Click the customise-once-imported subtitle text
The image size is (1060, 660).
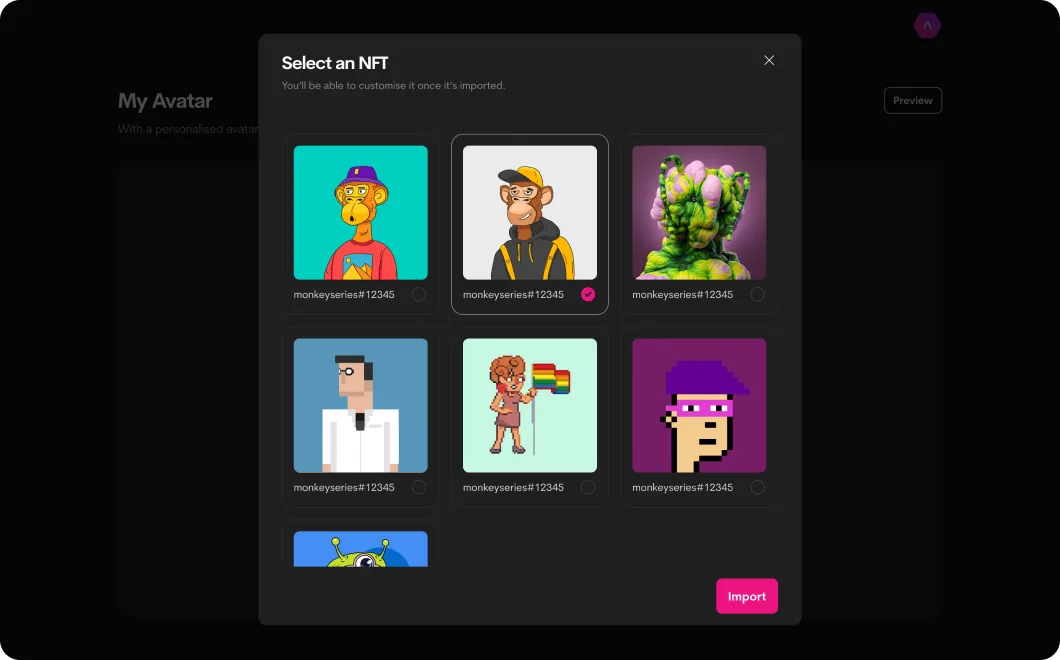pos(393,86)
